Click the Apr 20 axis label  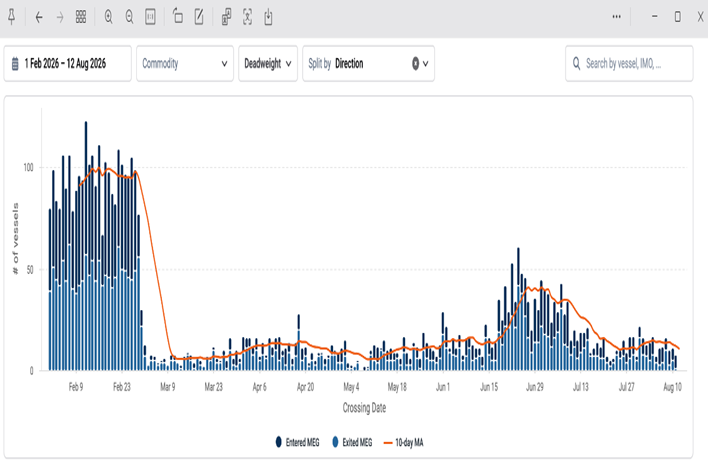click(x=305, y=387)
